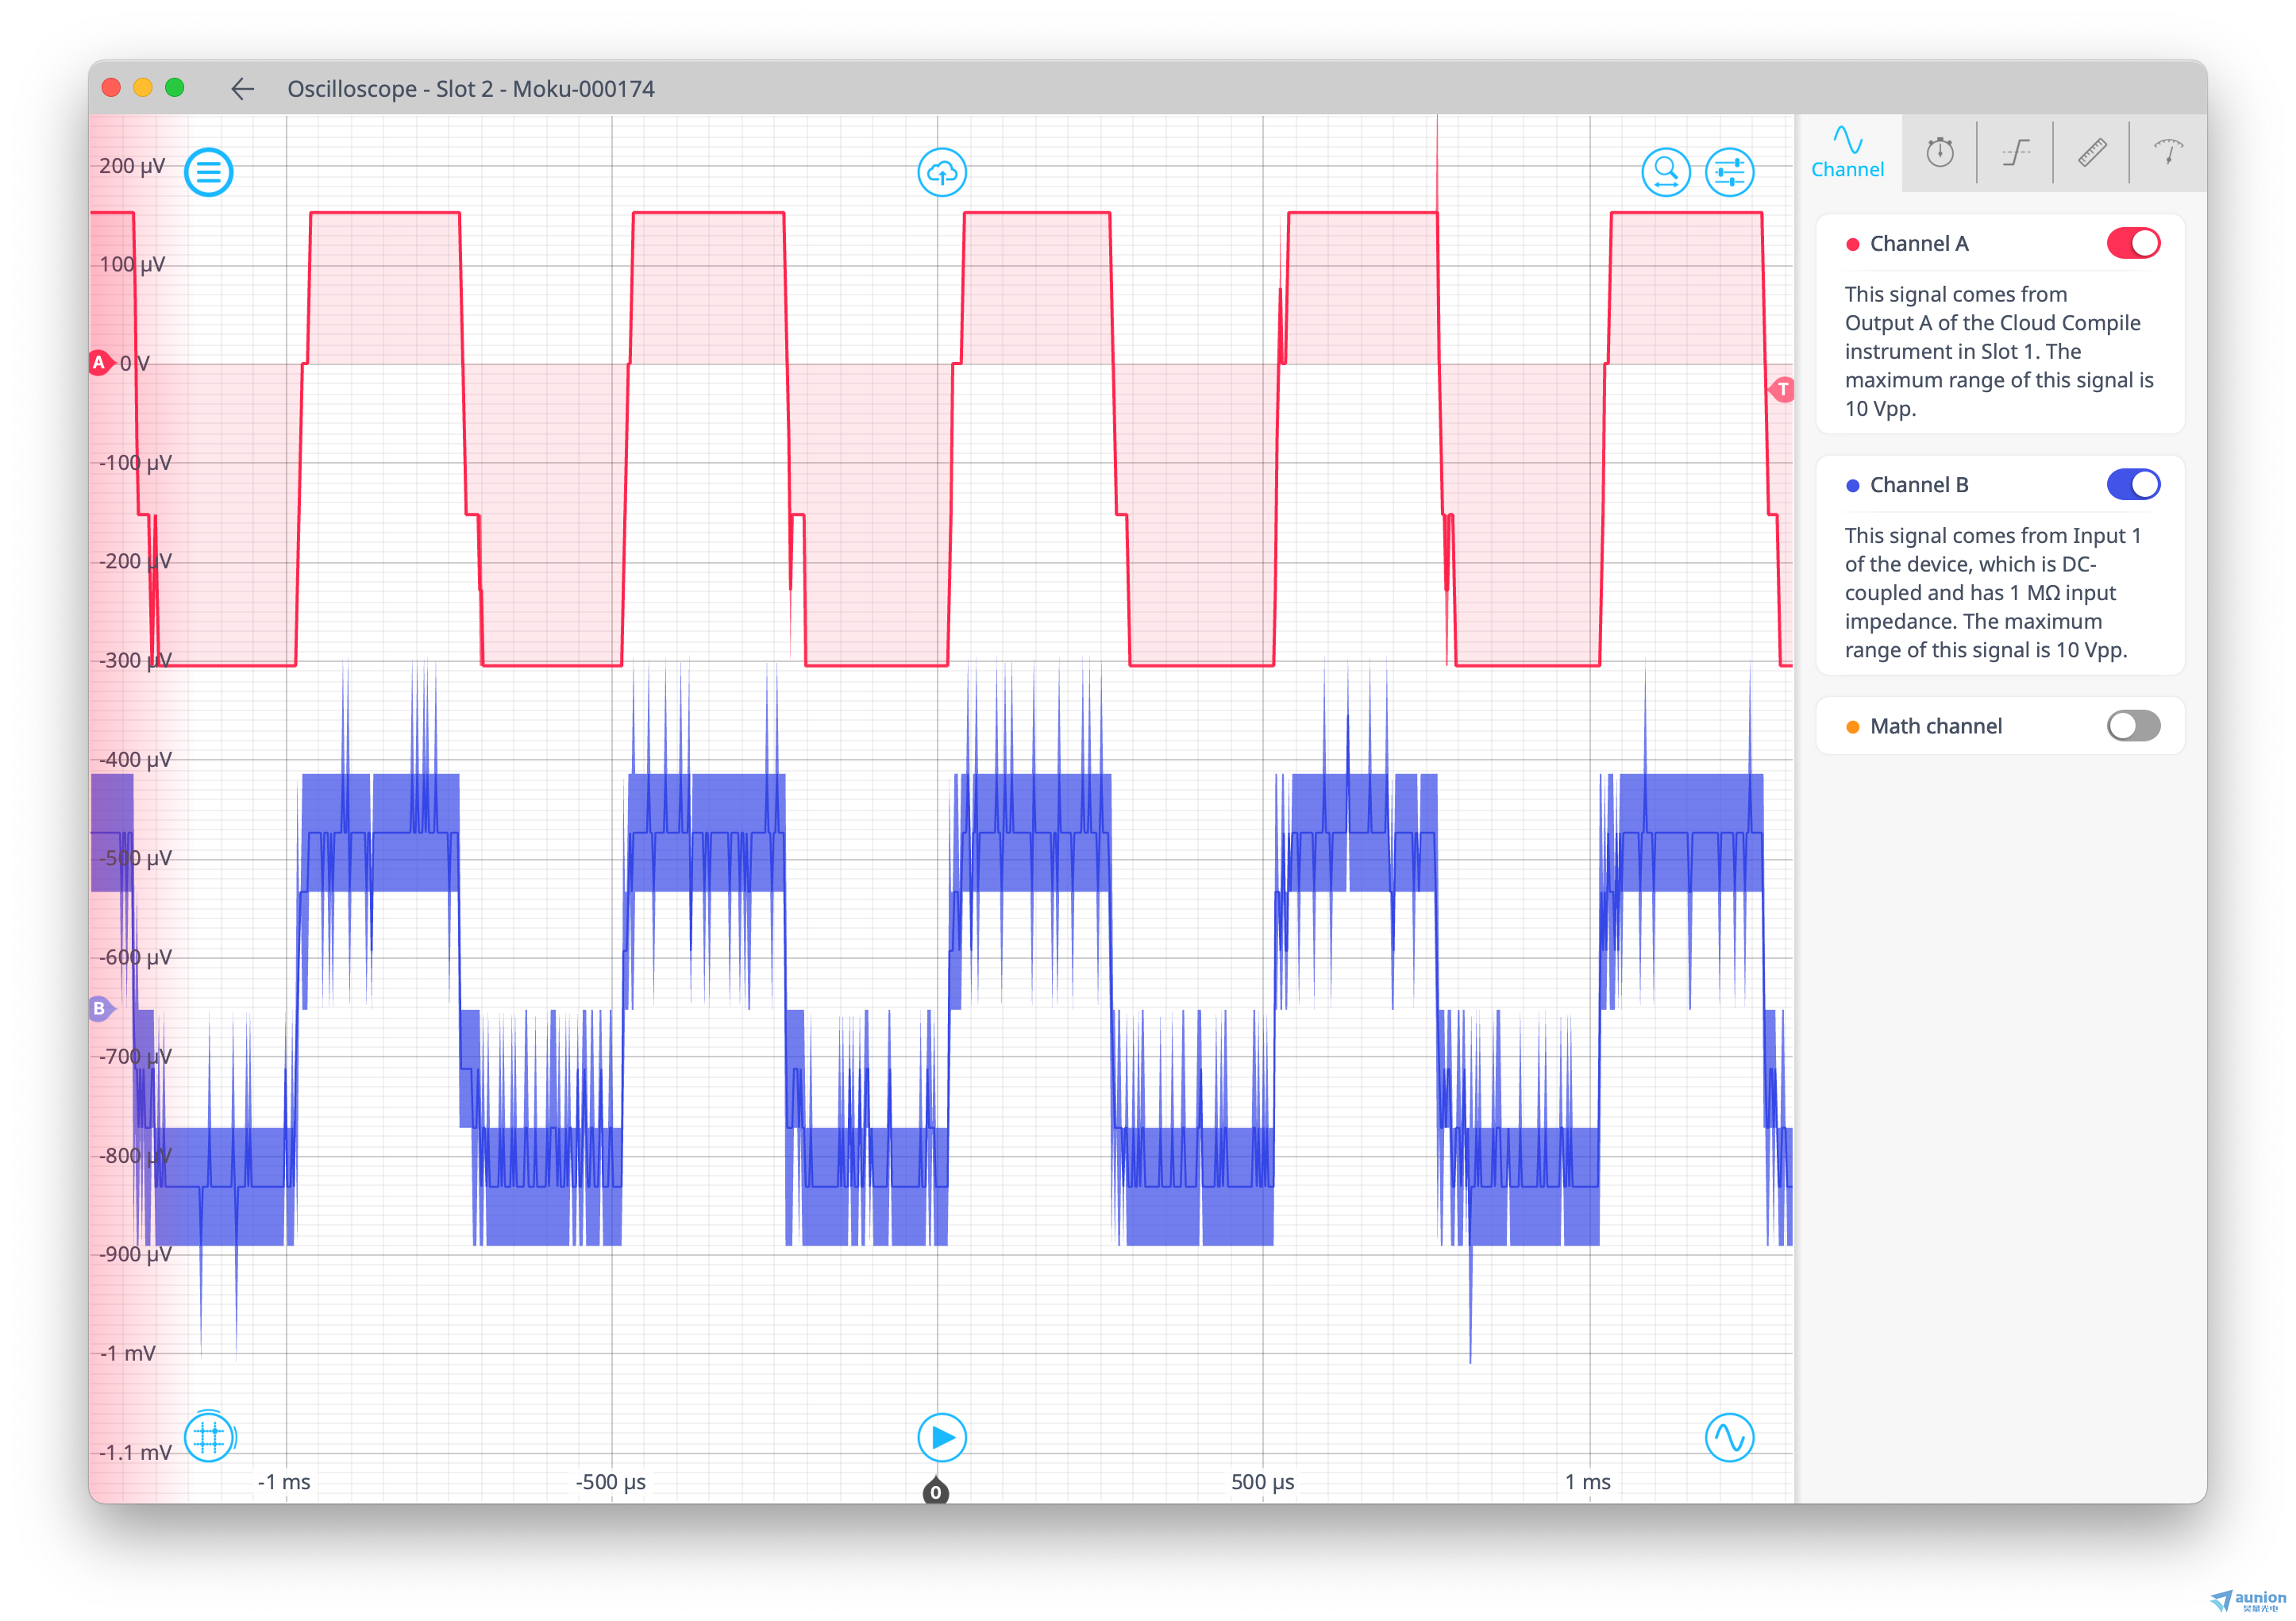Viewport: 2296px width, 1621px height.
Task: Click the 200 µV axis label
Action: pyautogui.click(x=132, y=166)
